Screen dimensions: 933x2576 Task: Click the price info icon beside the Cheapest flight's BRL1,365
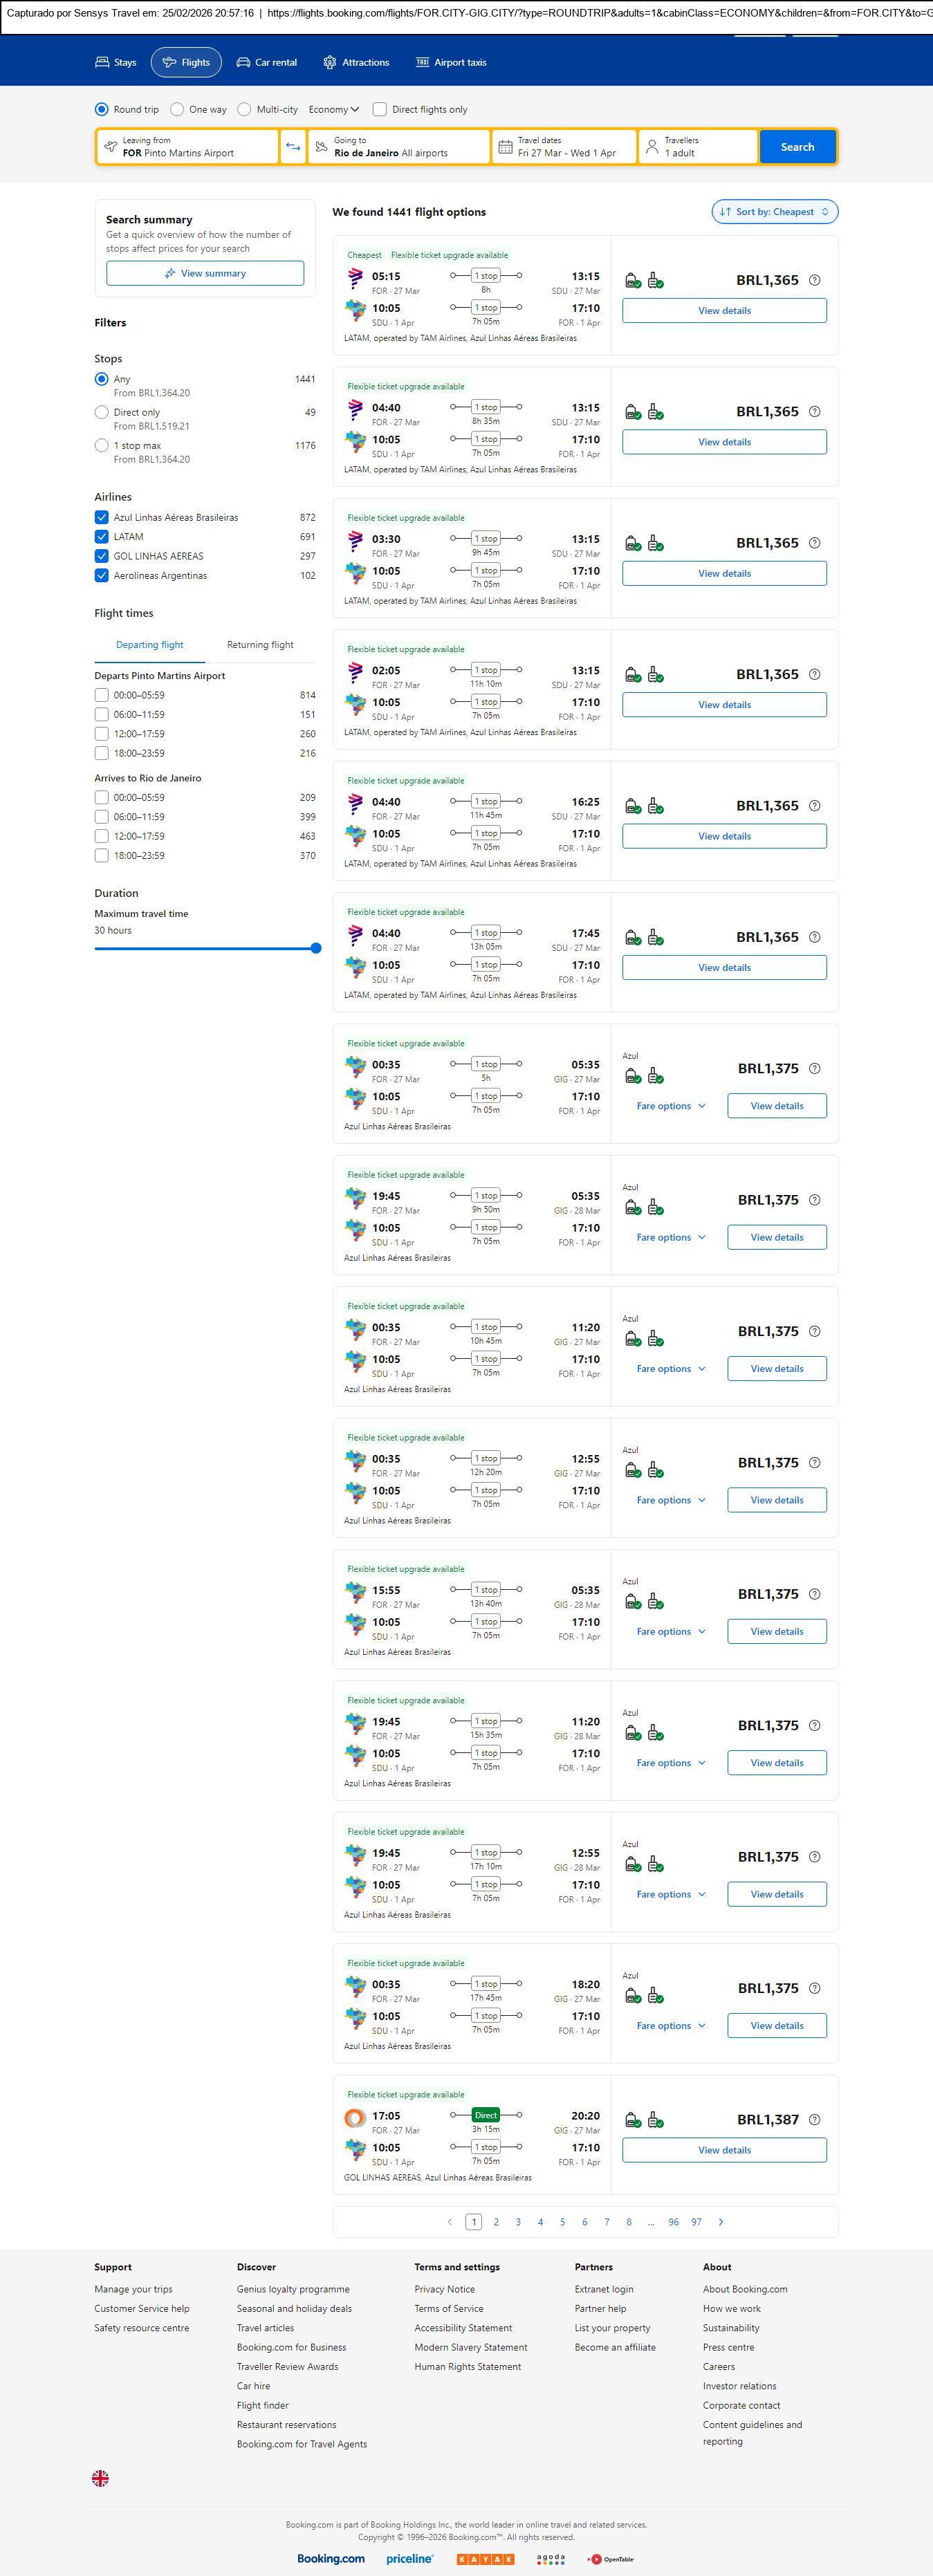tap(814, 280)
